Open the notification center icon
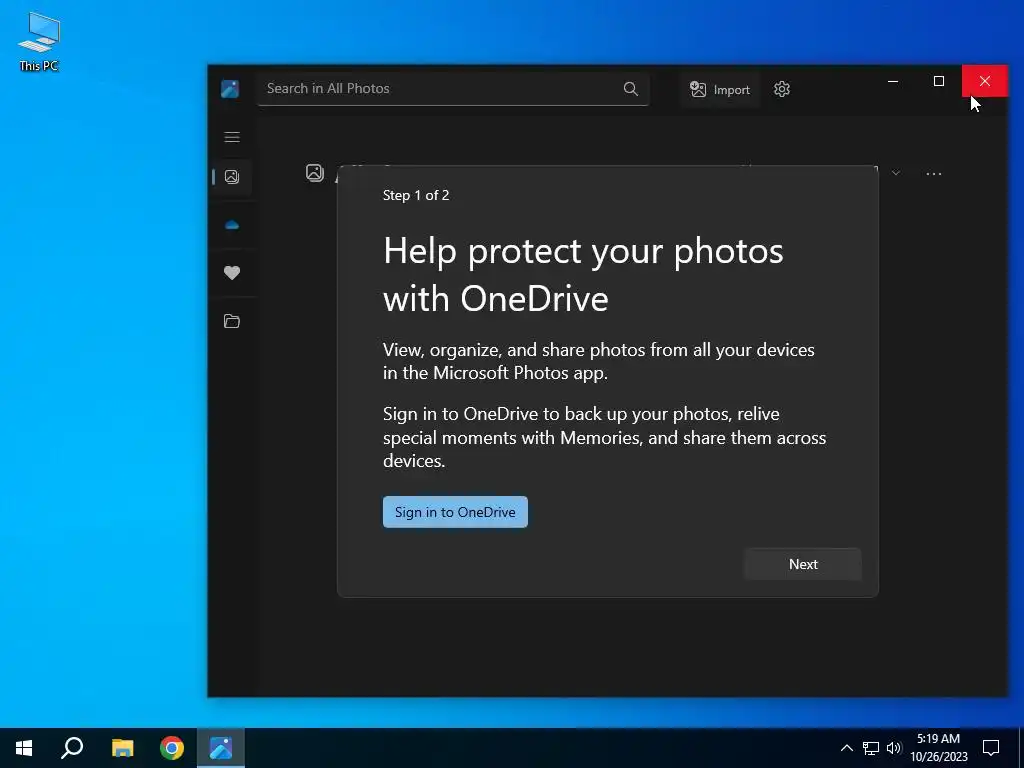1024x768 pixels. pos(991,748)
